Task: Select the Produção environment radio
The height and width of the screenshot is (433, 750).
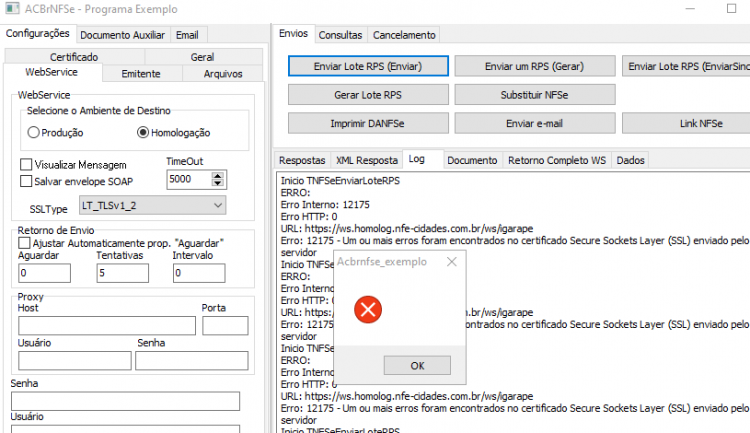Action: point(33,133)
